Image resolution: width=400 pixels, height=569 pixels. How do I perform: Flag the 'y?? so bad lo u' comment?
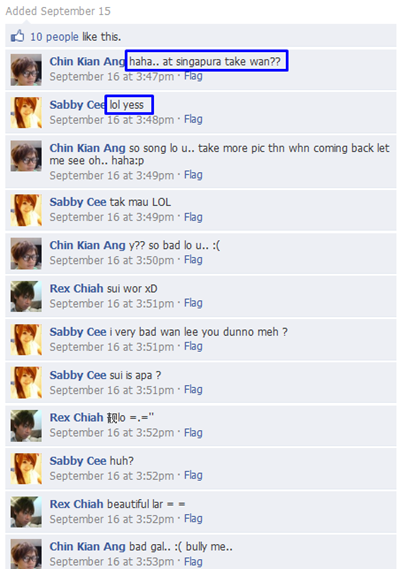[193, 260]
